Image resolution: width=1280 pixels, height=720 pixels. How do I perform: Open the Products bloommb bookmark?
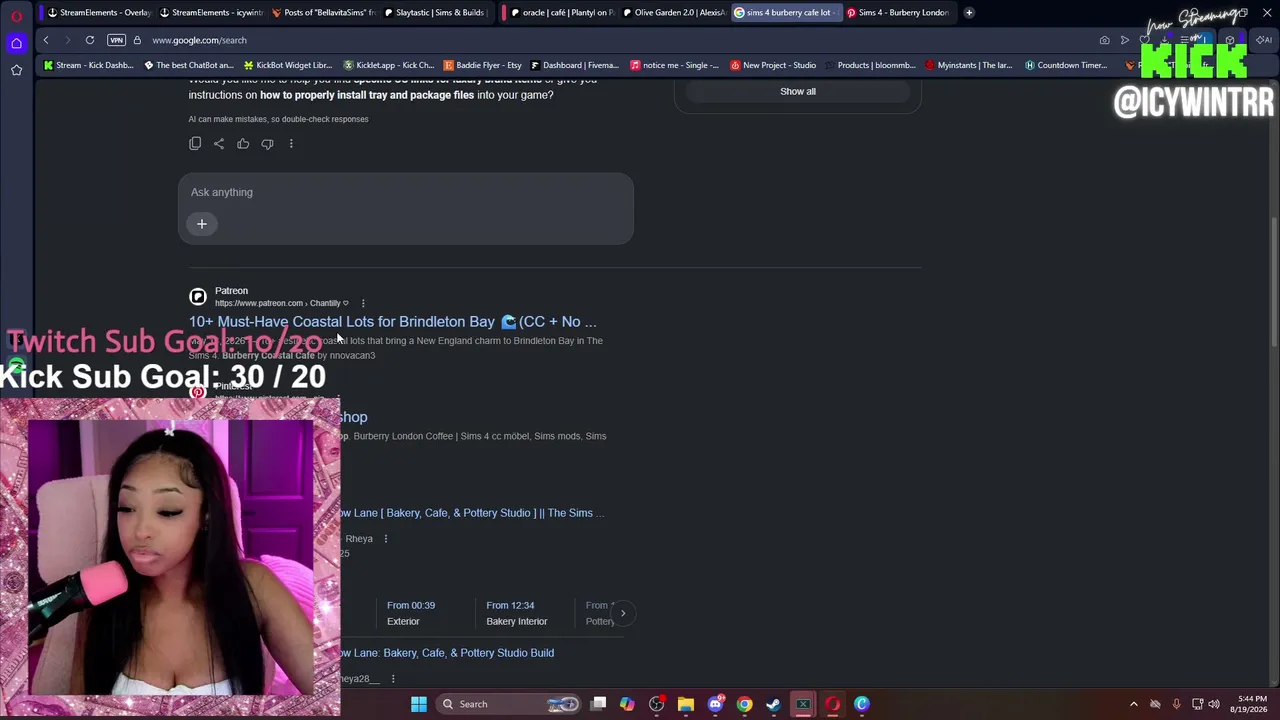[871, 65]
